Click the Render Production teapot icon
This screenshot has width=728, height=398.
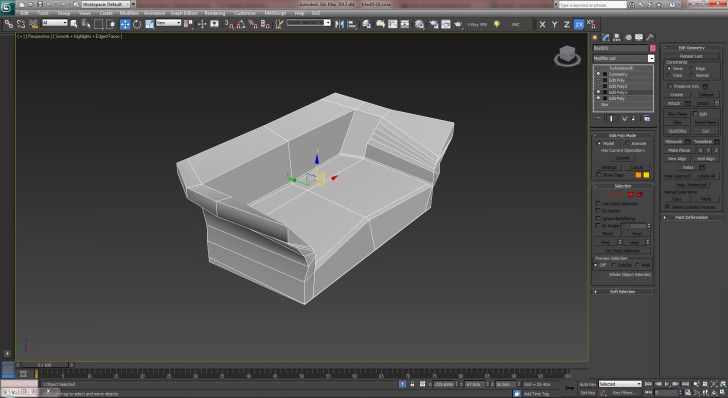coord(458,24)
